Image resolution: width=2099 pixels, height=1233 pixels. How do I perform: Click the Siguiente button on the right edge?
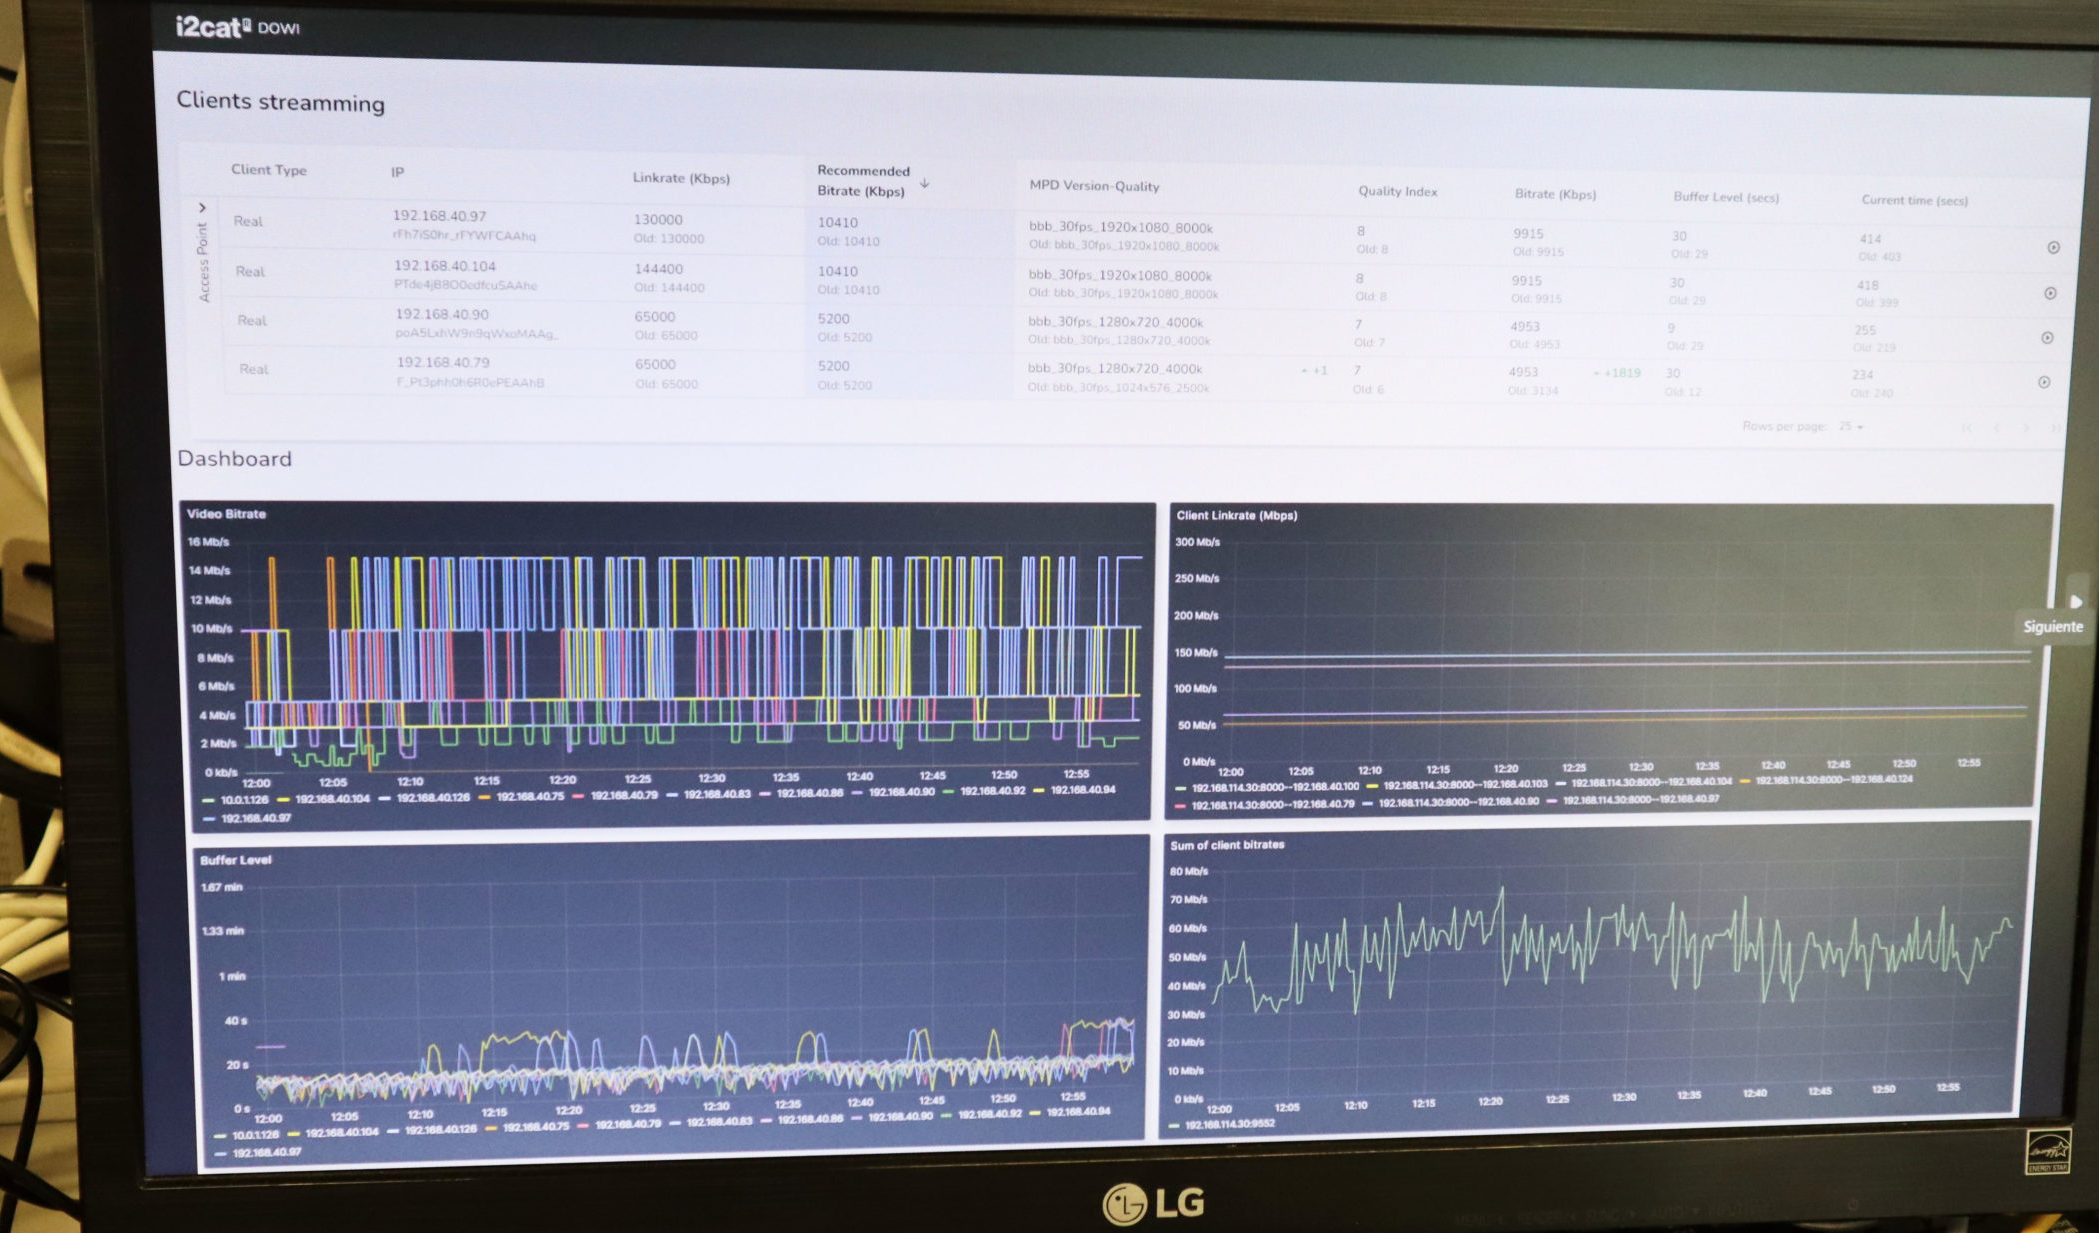[x=2053, y=626]
